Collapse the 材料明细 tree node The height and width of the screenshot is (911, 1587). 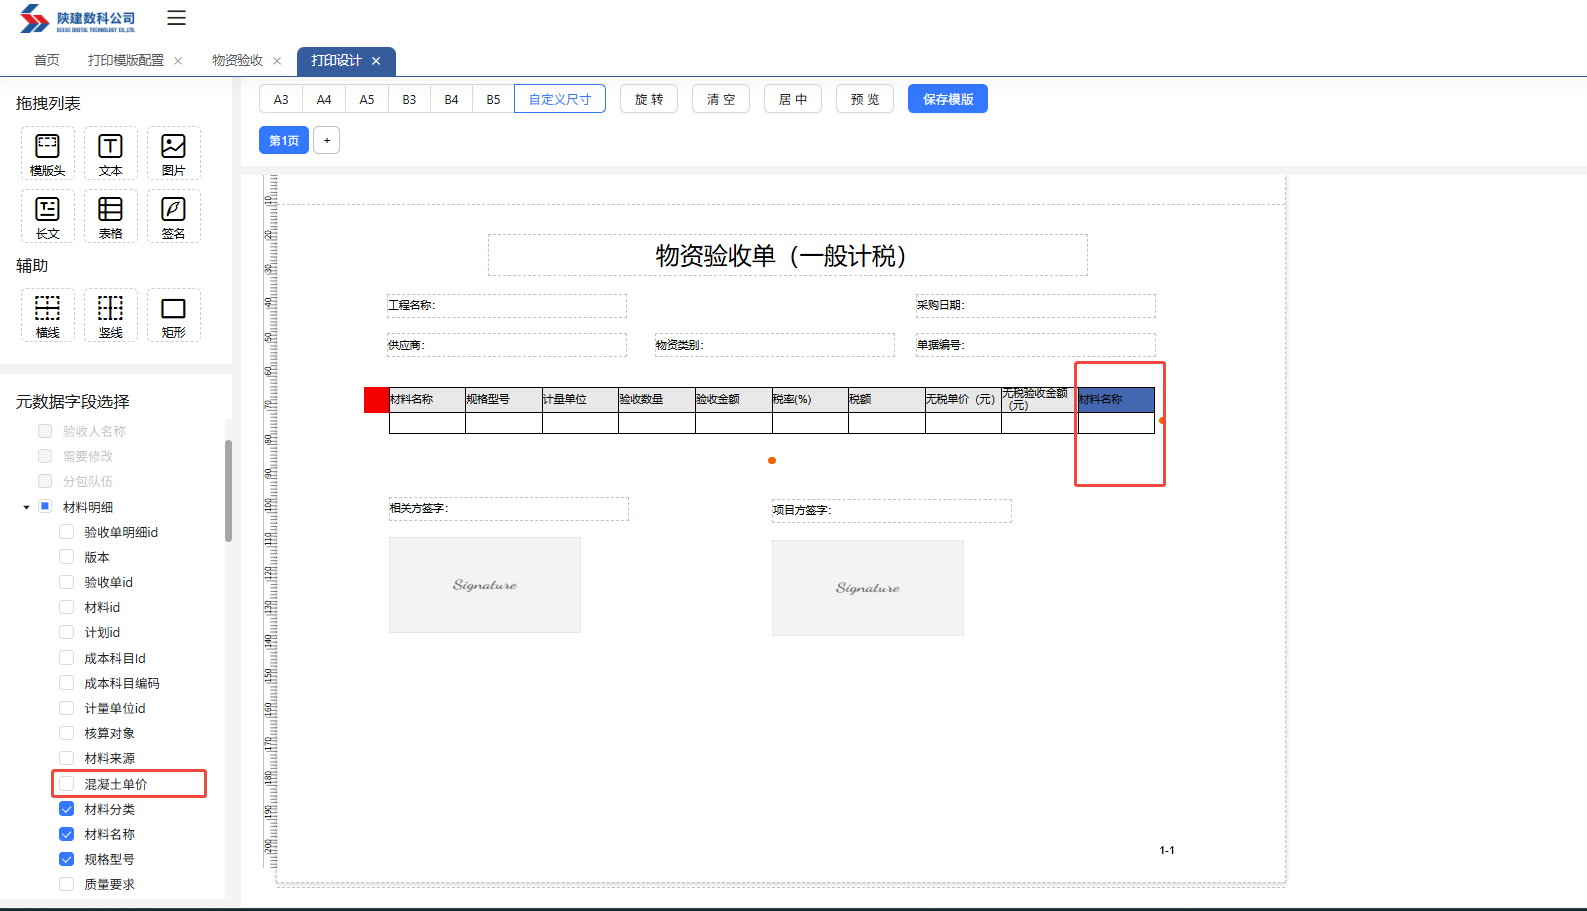pyautogui.click(x=26, y=507)
